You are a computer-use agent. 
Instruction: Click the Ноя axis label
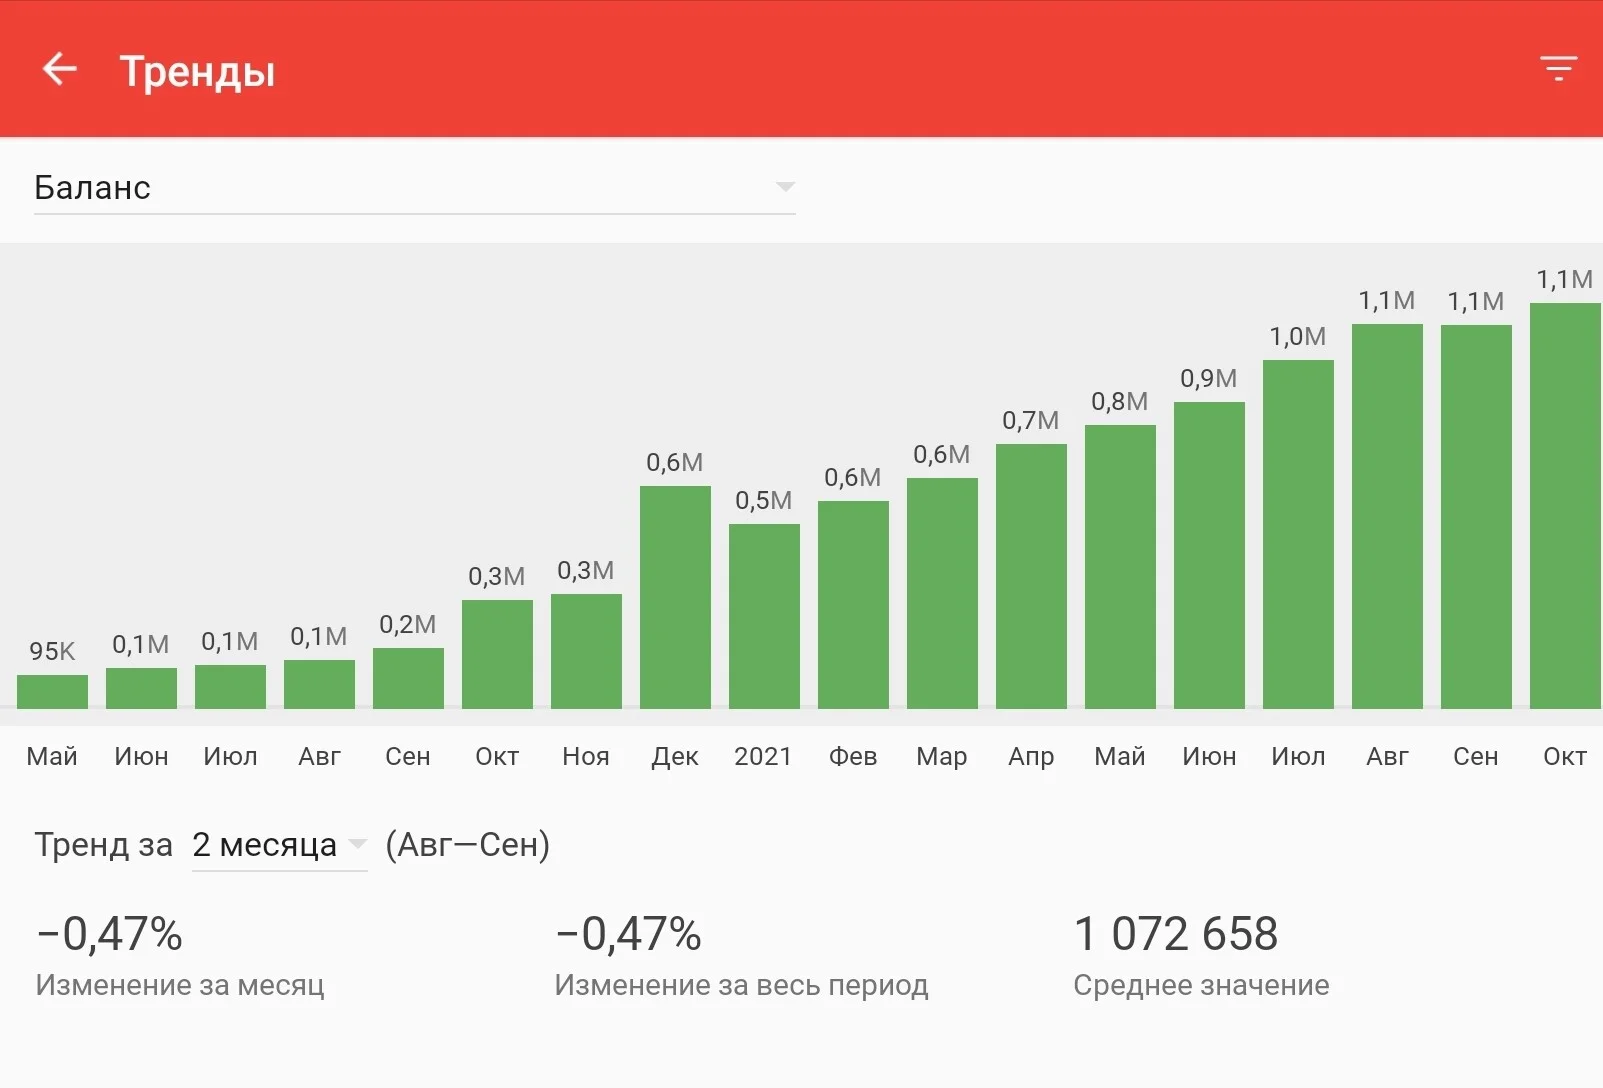click(x=586, y=756)
